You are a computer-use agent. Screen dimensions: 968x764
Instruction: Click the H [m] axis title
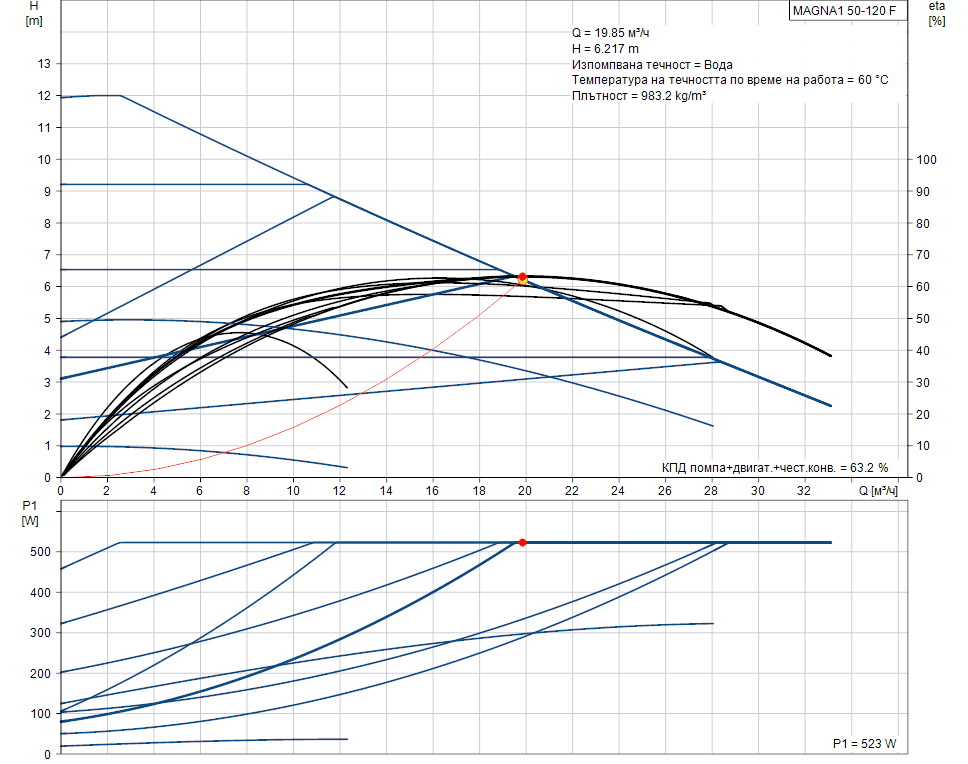34,14
